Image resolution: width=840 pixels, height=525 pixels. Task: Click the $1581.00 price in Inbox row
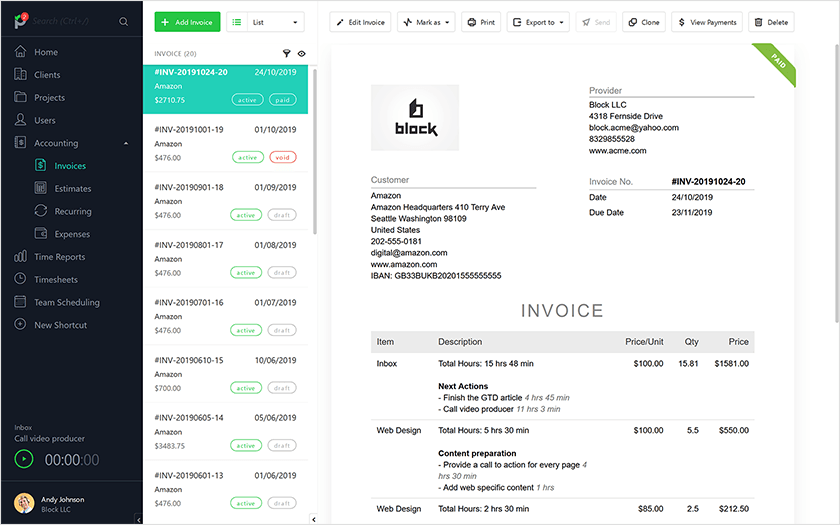pos(731,363)
